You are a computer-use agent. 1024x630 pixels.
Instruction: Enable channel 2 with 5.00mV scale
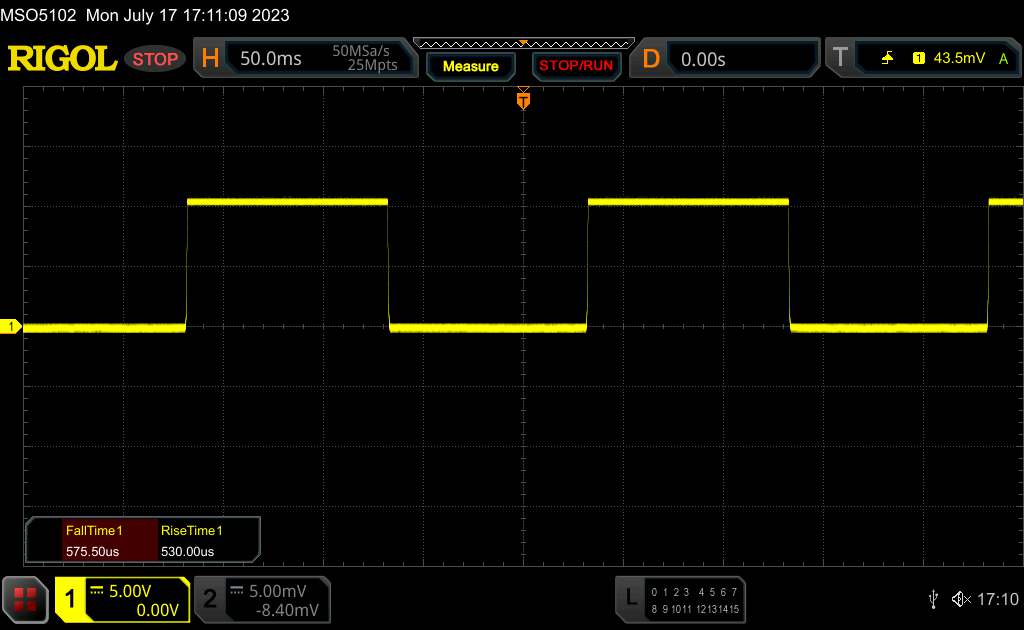(262, 599)
